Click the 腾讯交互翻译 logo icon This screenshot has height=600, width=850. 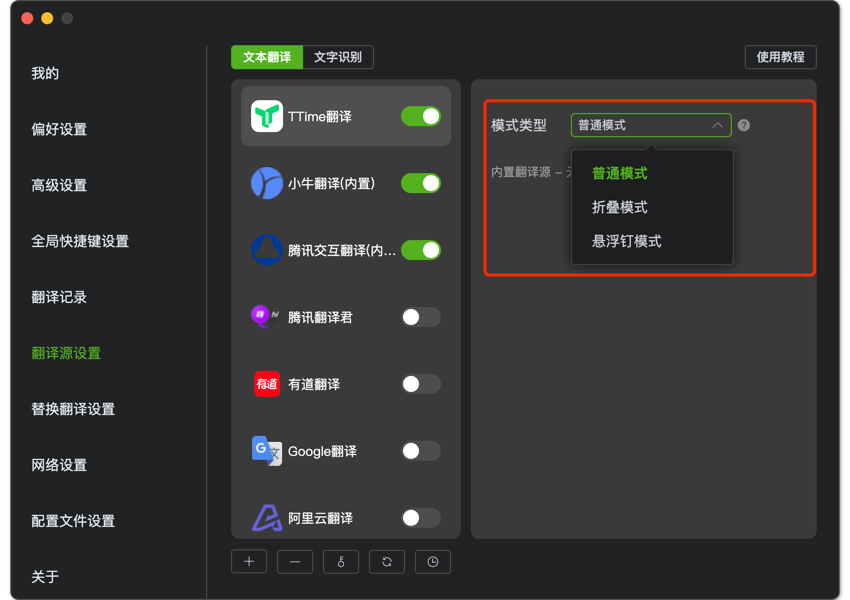coord(267,250)
